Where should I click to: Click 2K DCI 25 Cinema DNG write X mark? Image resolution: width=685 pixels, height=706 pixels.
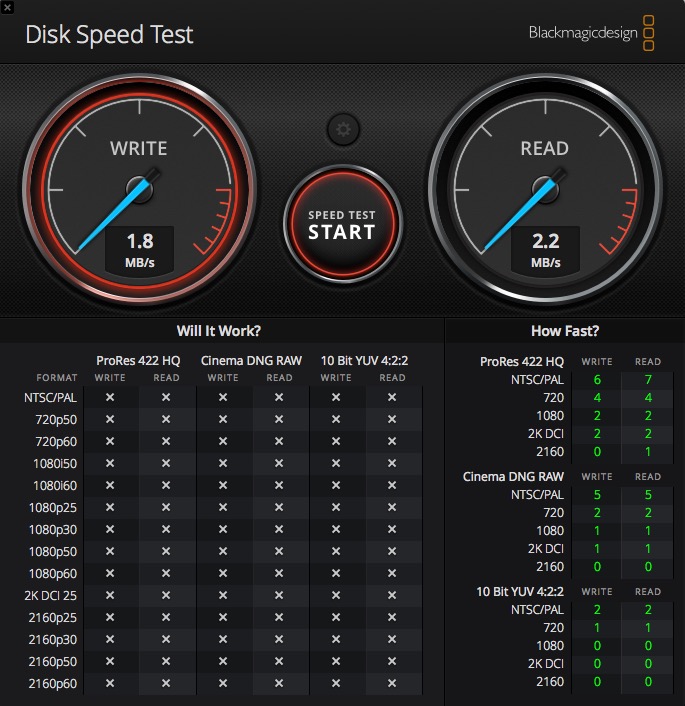point(223,596)
